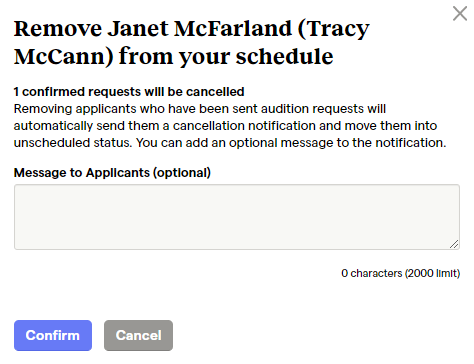Close the remove-from-schedule dialog with X
This screenshot has height=364, width=474.
point(460,14)
